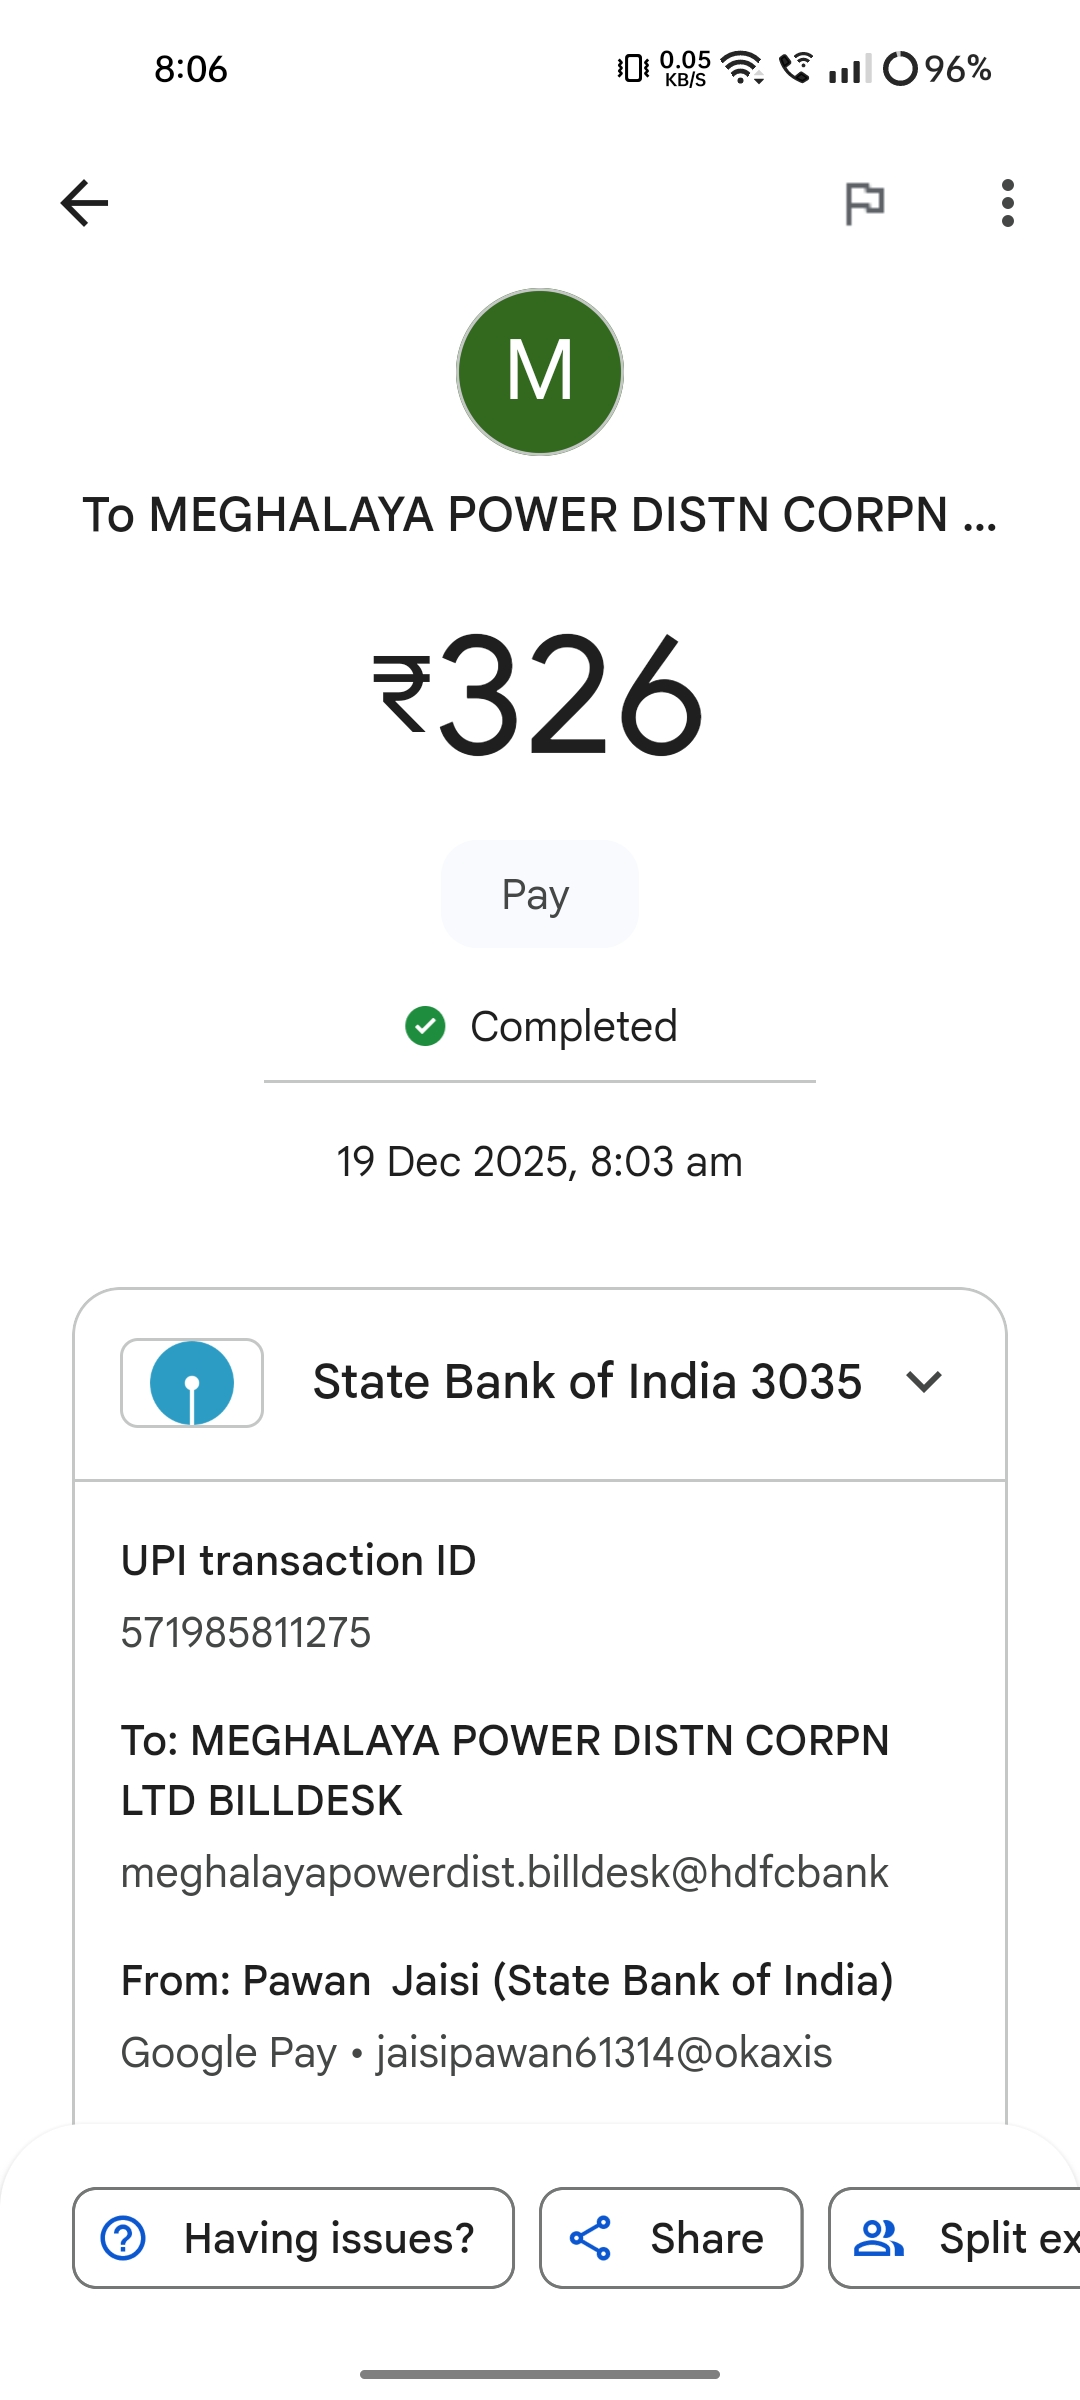Tap the green Completed checkmark icon
This screenshot has height=2400, width=1080.
[425, 1026]
